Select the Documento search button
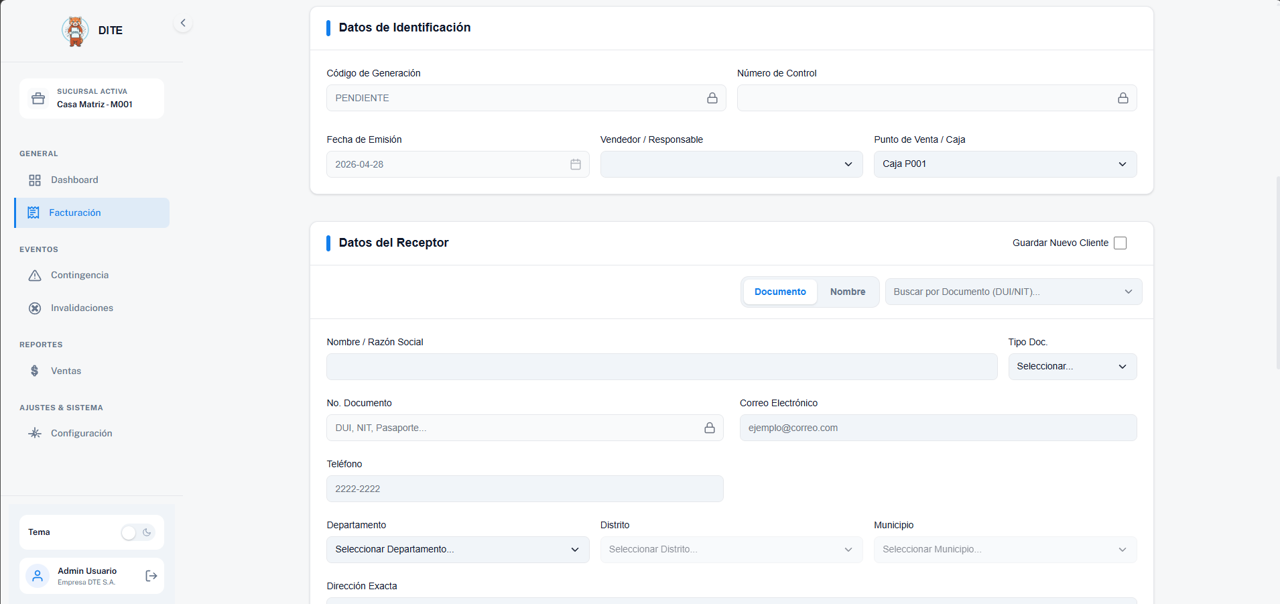This screenshot has height=604, width=1280. click(780, 292)
